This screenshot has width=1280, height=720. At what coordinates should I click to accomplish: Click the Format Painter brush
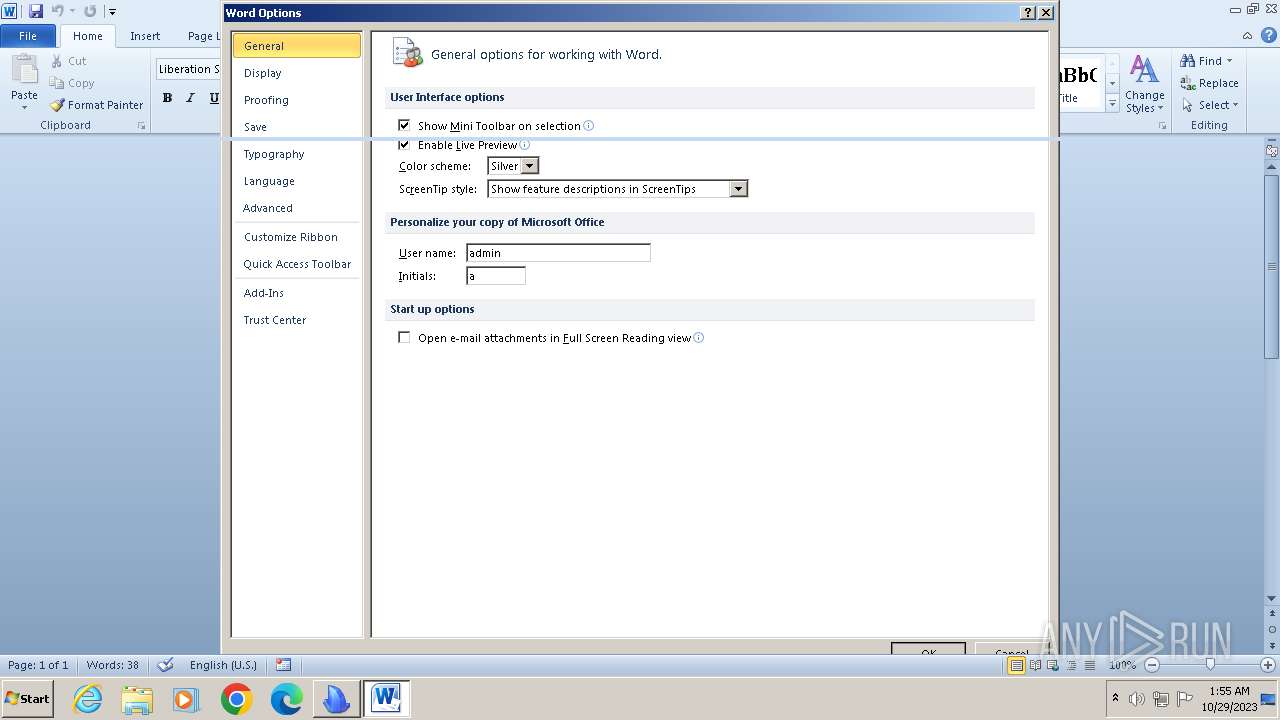coord(58,105)
